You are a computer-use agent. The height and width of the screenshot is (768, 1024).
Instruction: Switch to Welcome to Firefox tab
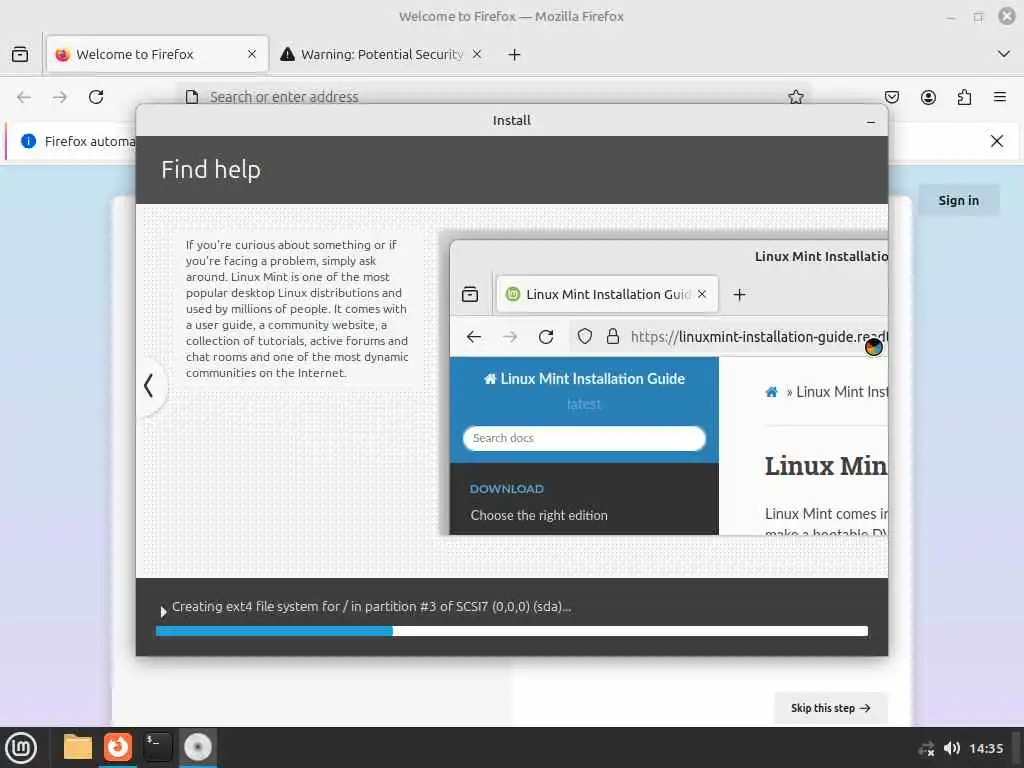coord(157,54)
